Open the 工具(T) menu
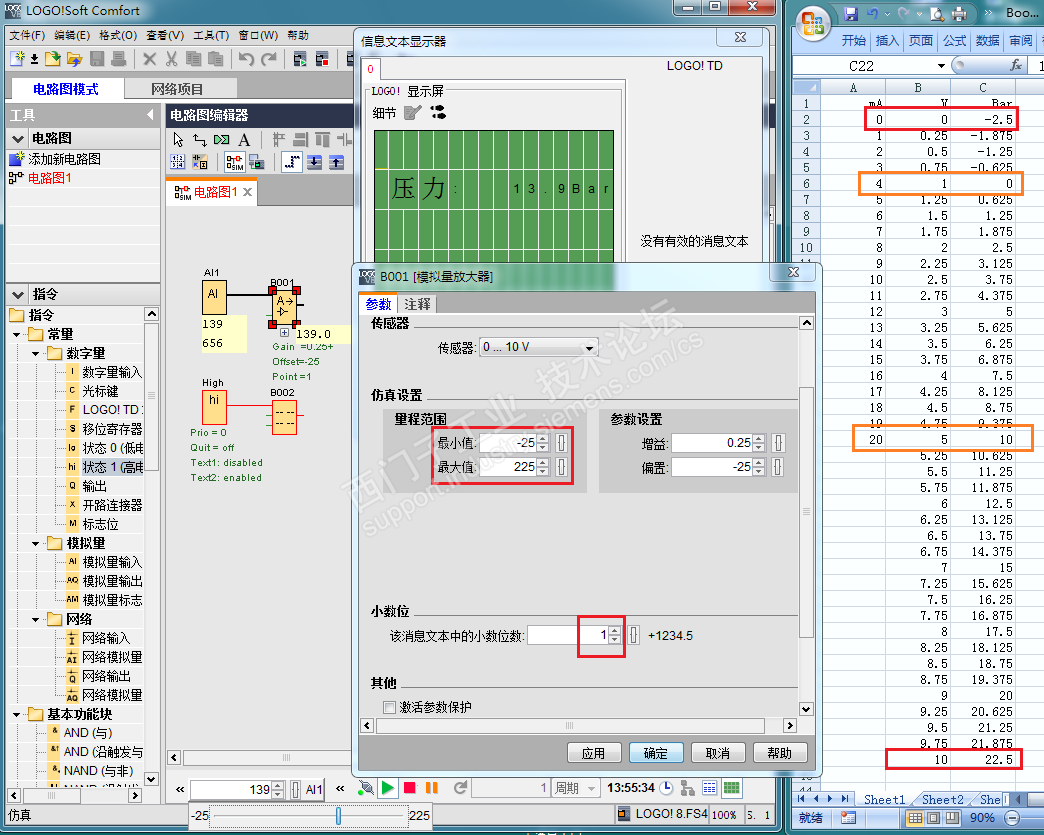This screenshot has width=1044, height=835. 211,35
